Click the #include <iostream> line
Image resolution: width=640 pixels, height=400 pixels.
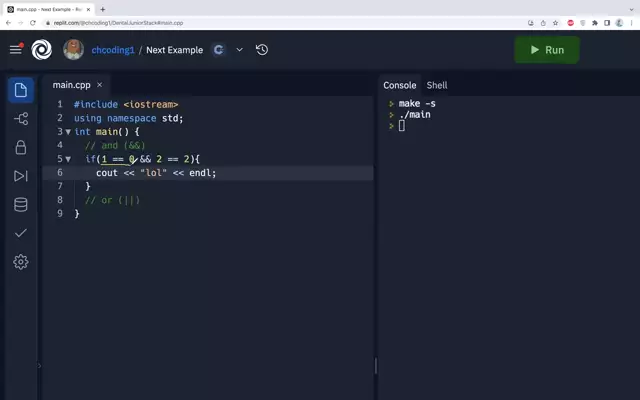[x=126, y=104]
